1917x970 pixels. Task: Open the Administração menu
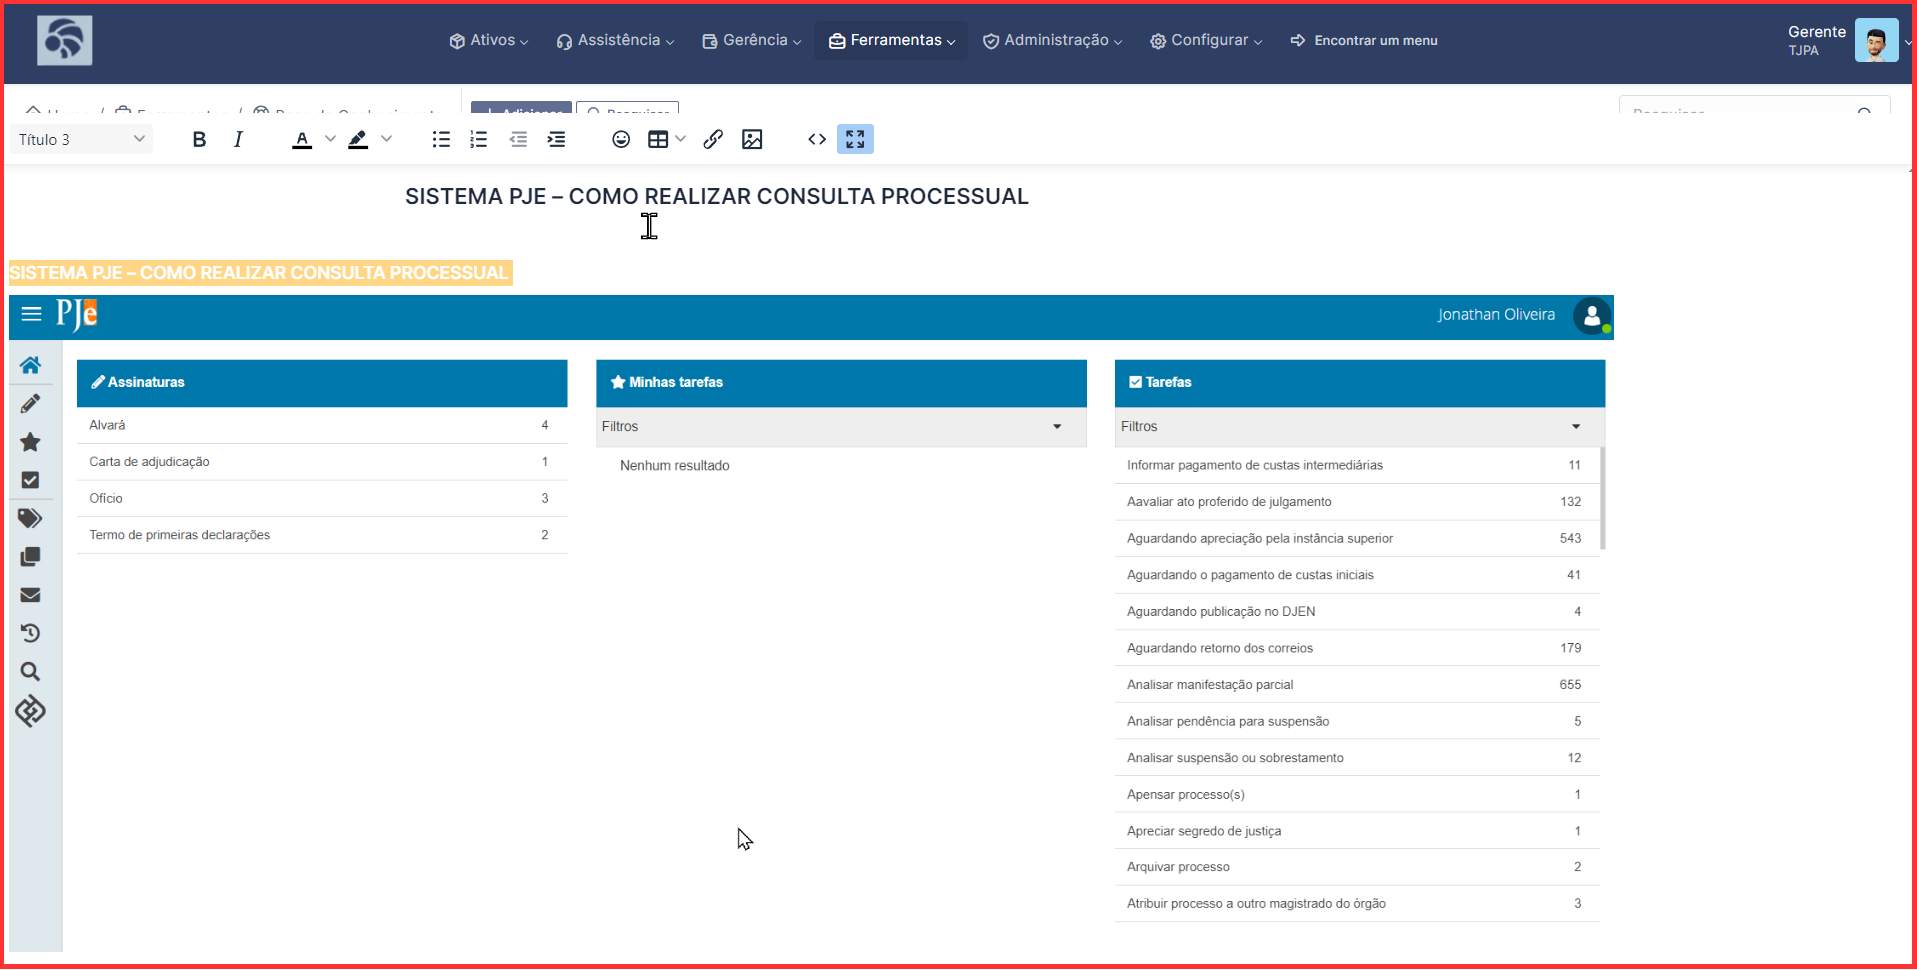1053,41
